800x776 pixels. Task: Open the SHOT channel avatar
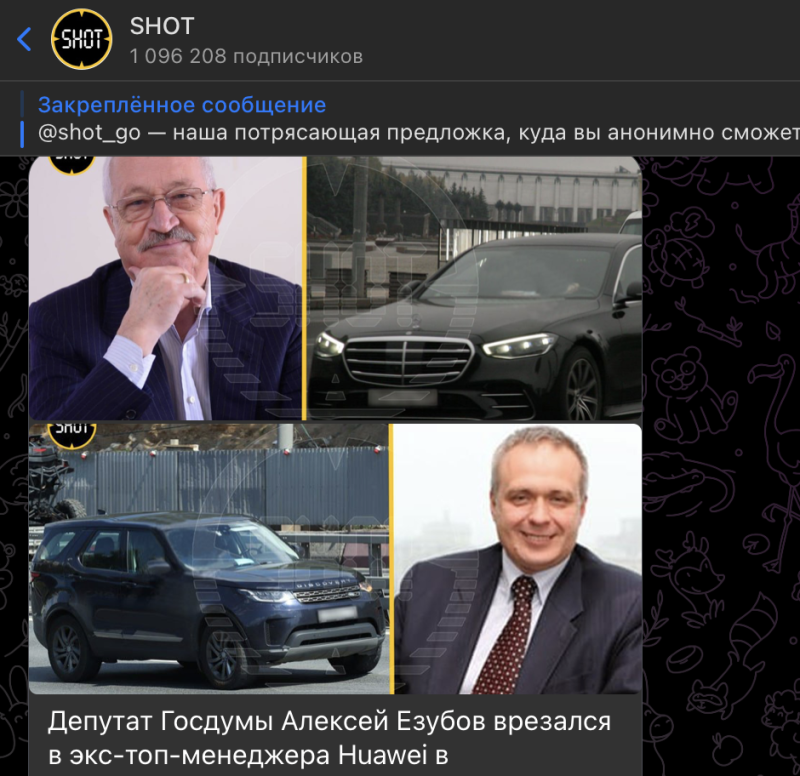82,39
